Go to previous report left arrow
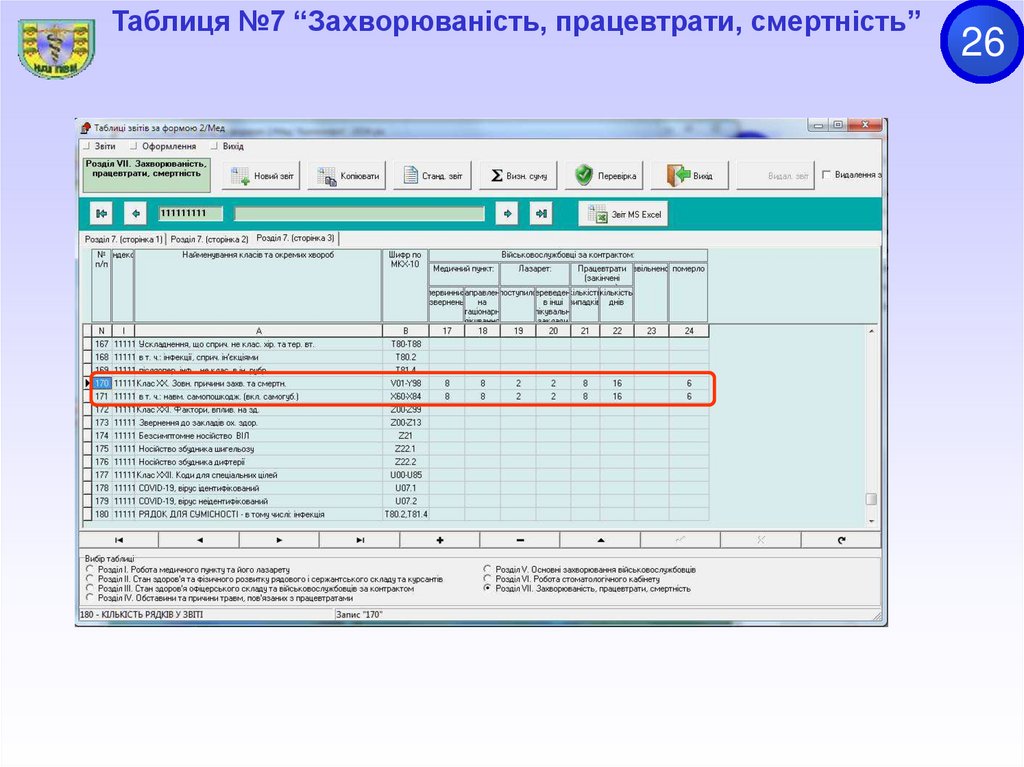Screen dimensions: 1024x767 (135, 214)
